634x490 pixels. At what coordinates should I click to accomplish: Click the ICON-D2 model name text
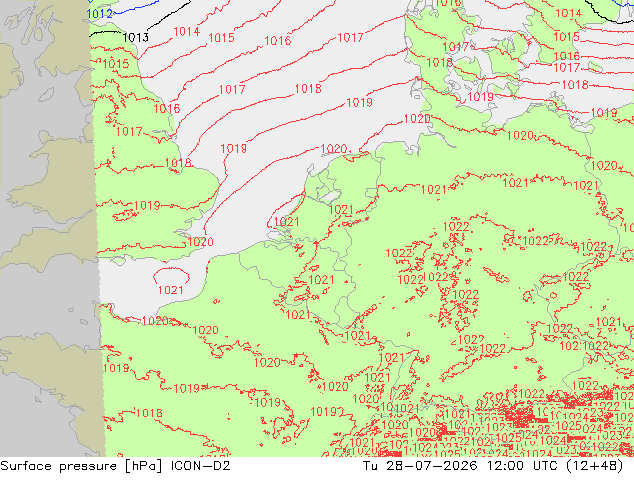(x=201, y=465)
